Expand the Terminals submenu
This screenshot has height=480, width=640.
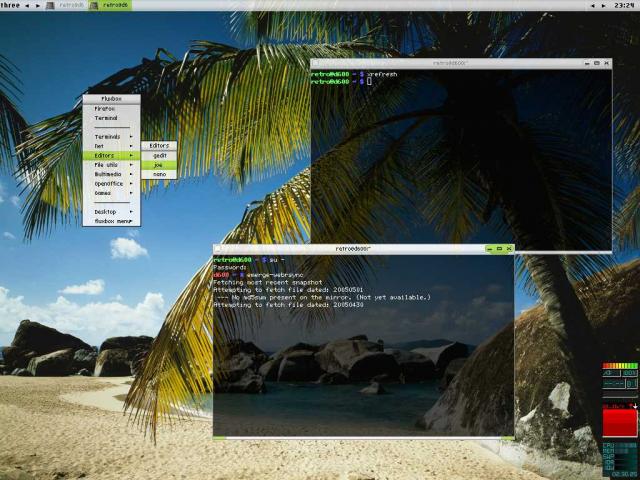point(111,137)
